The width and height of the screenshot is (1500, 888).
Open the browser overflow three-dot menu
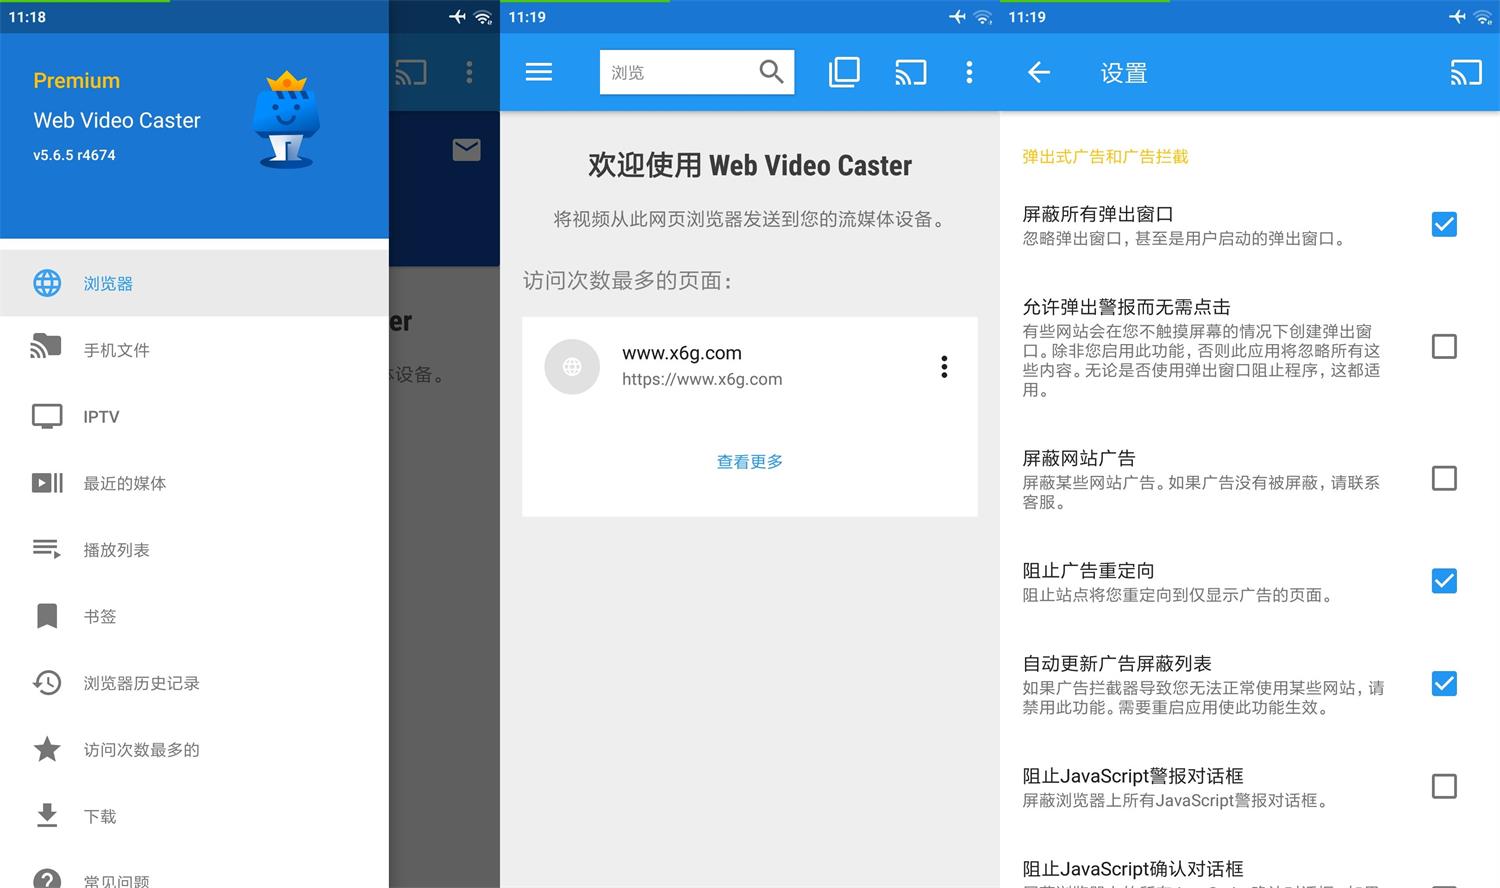(x=969, y=71)
